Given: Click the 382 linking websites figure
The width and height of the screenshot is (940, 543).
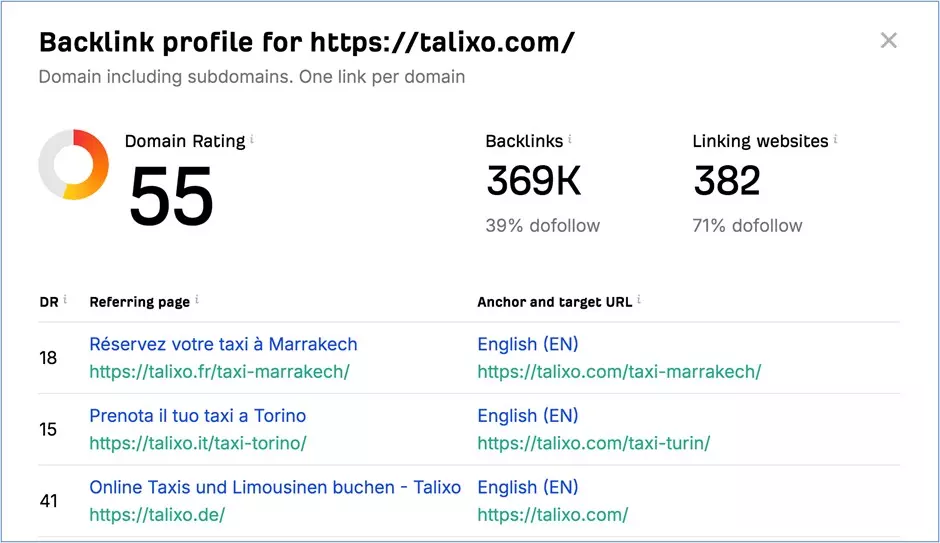Looking at the screenshot, I should tap(727, 180).
